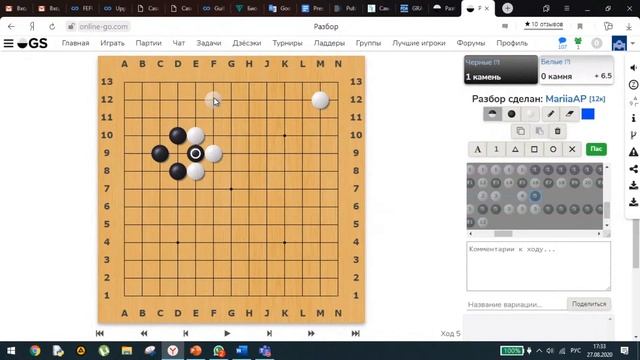This screenshot has height=360, width=640.
Task: Open game information icon
Action: click(x=633, y=118)
